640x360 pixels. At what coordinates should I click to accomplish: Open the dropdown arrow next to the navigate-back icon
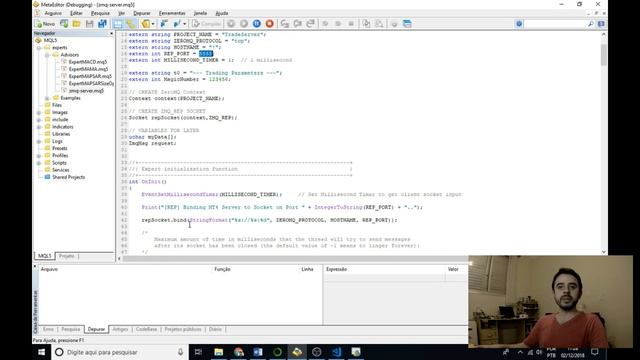pos(153,24)
